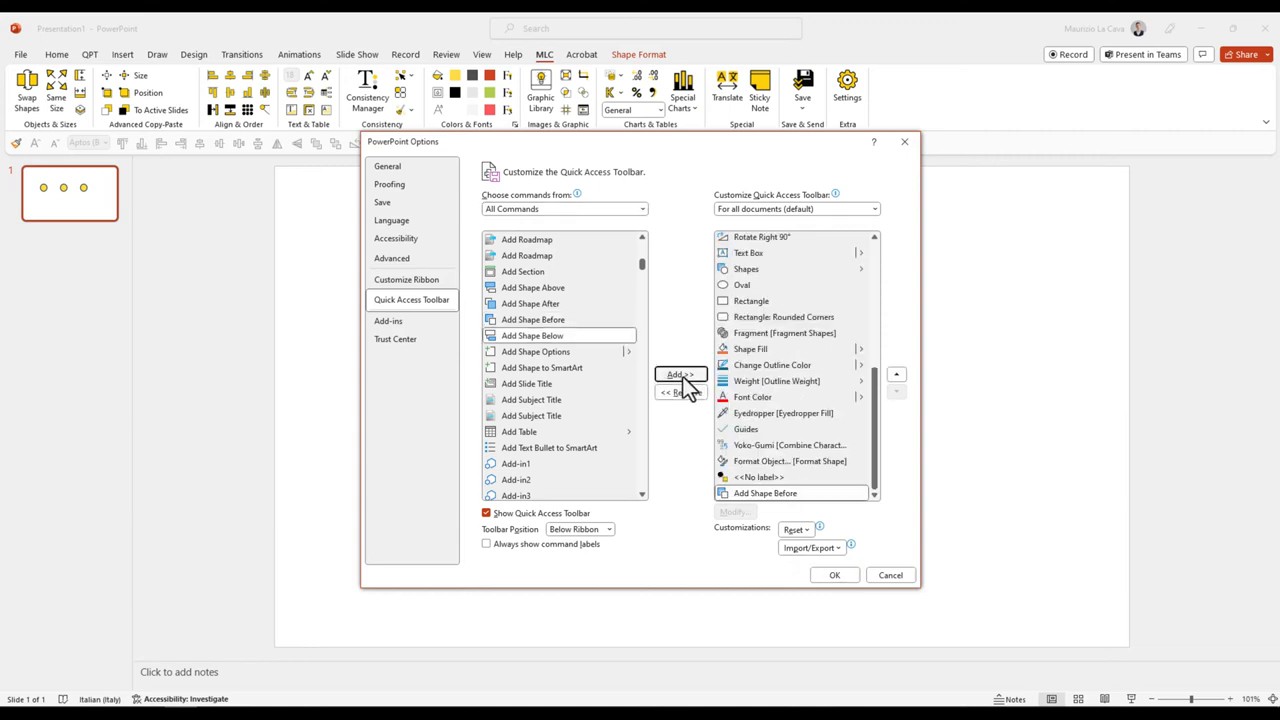Switch to Slide Sorter view icon
This screenshot has height=720, width=1280.
pyautogui.click(x=1078, y=699)
